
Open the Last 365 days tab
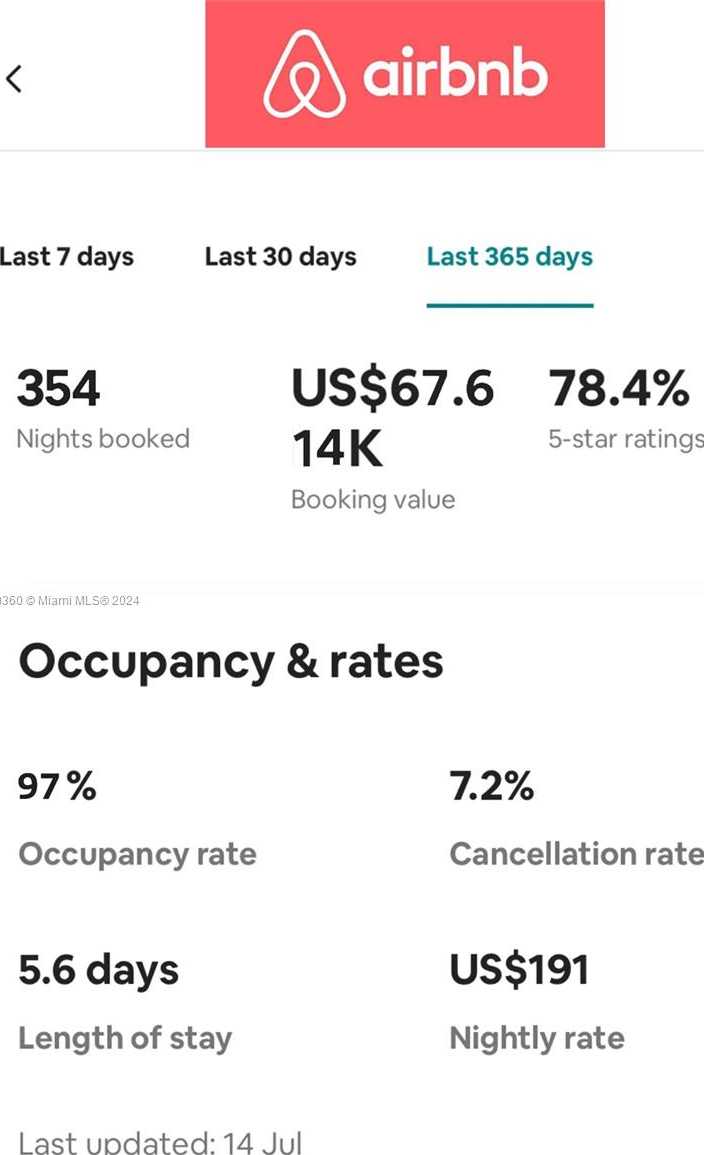[509, 257]
